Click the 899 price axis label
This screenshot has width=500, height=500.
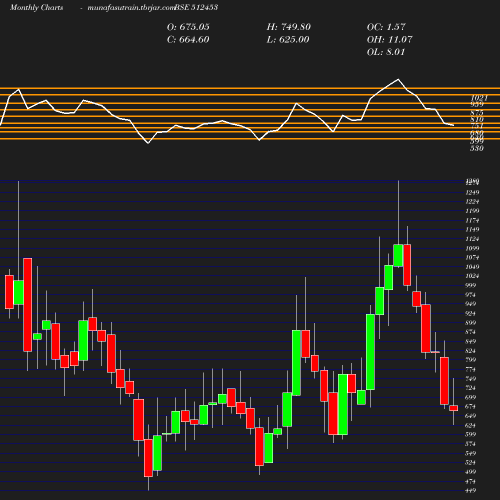pyautogui.click(x=472, y=323)
